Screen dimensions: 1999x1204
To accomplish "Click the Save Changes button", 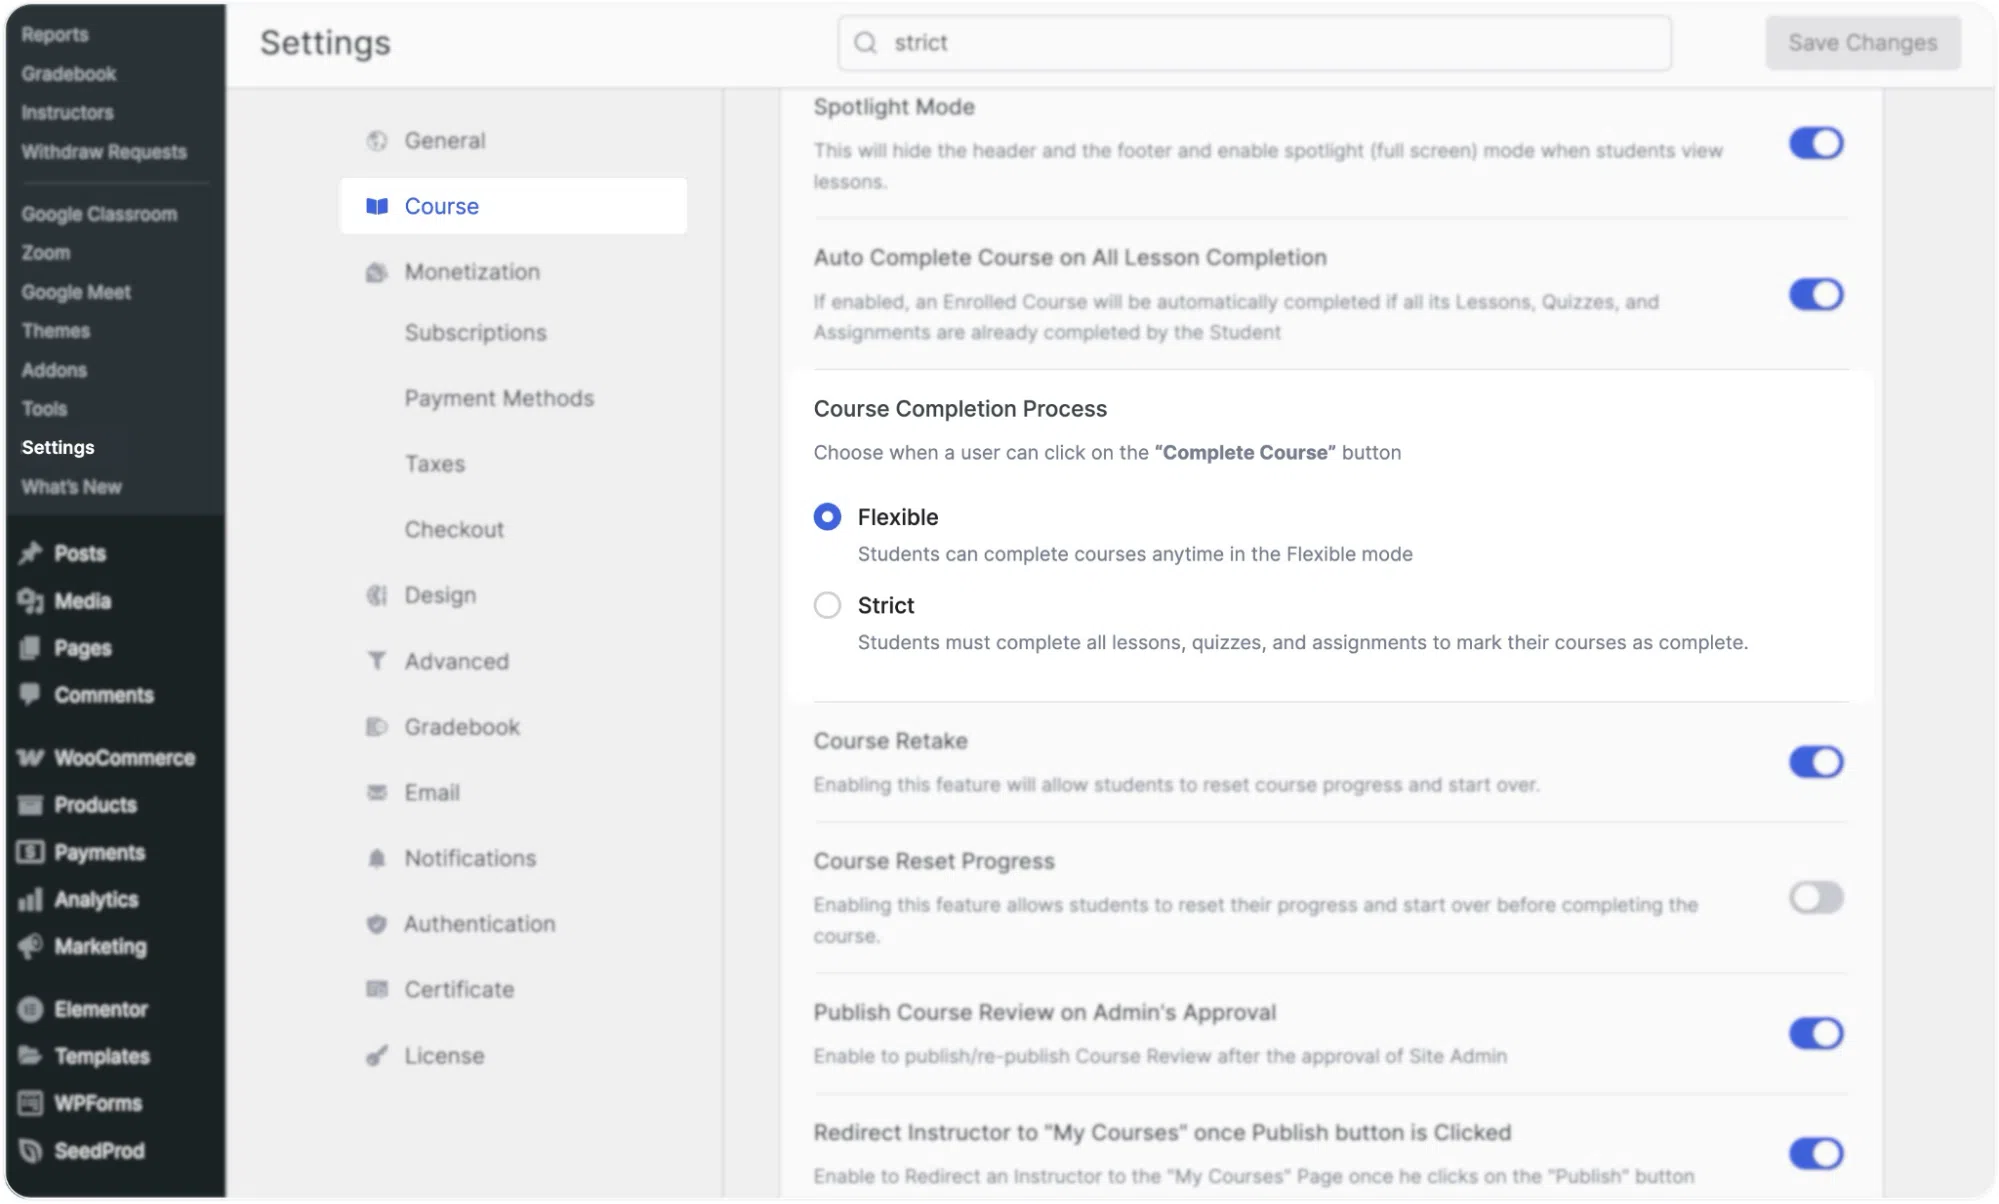I will click(x=1862, y=43).
